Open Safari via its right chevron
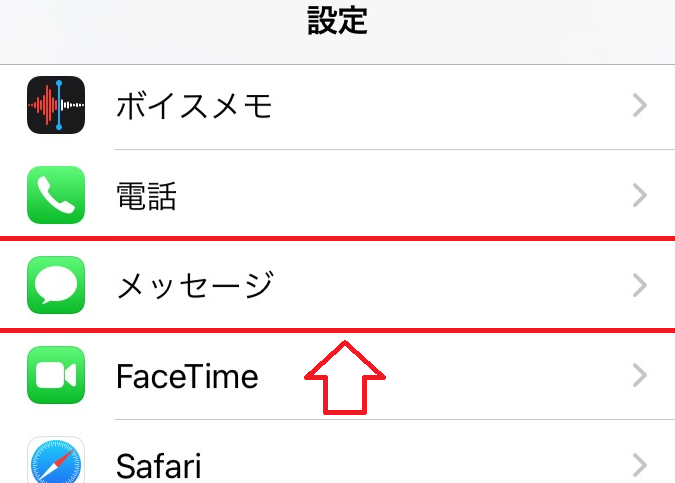 coord(641,465)
